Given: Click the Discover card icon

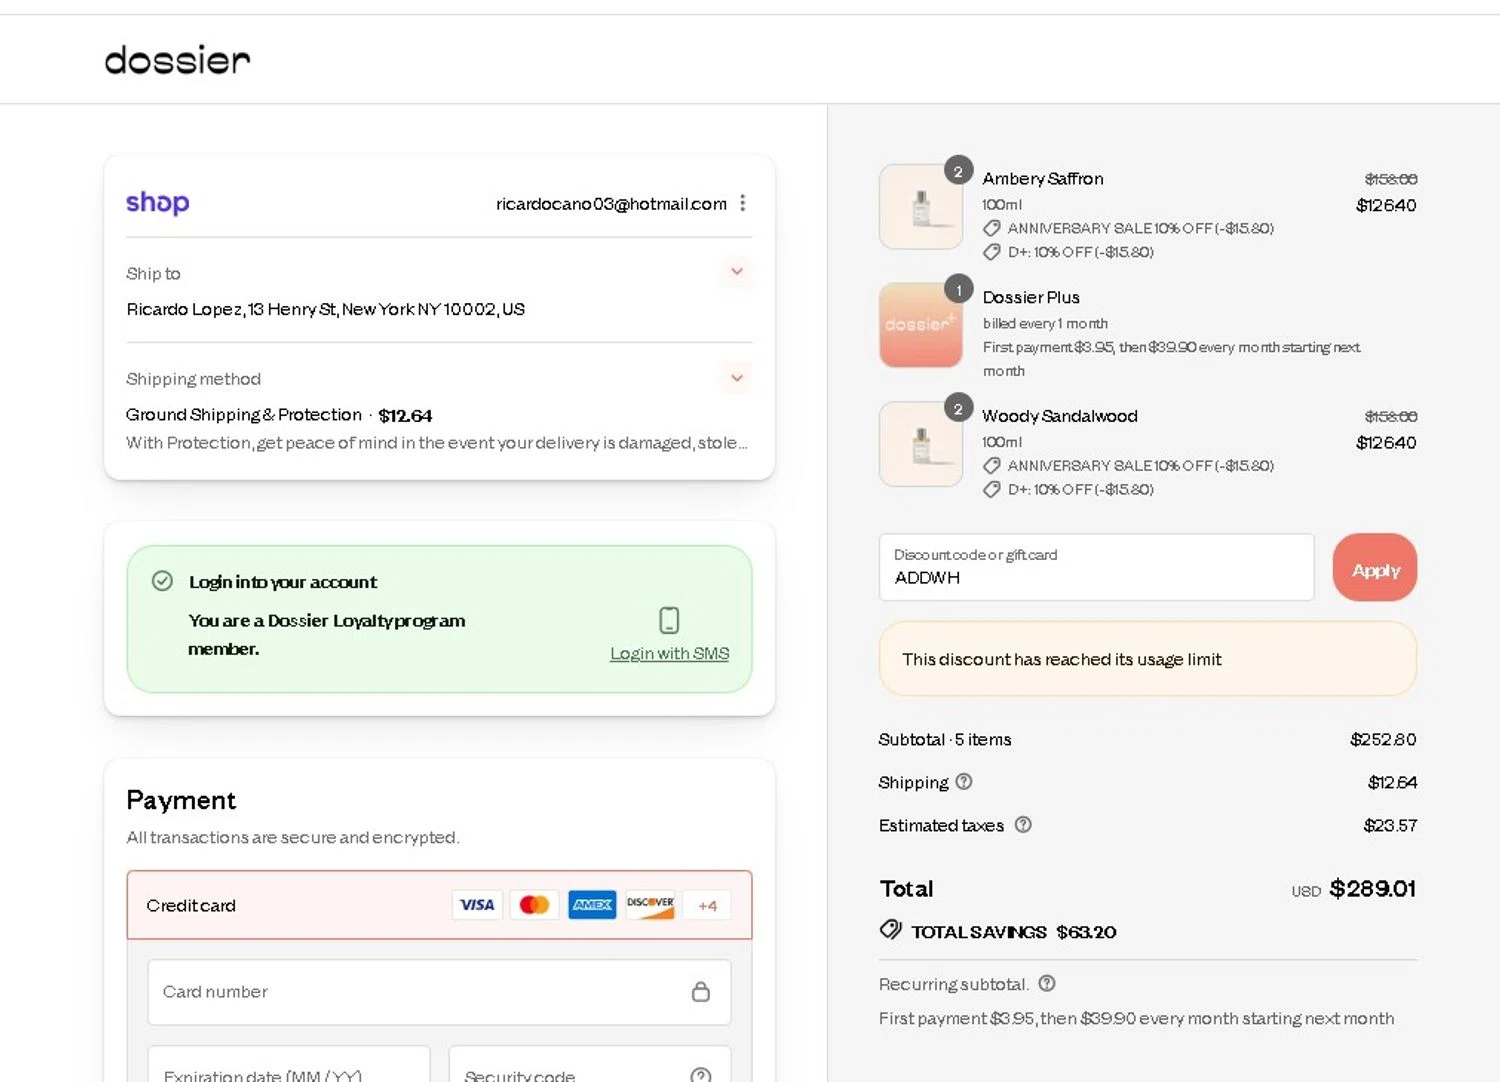Looking at the screenshot, I should point(650,905).
